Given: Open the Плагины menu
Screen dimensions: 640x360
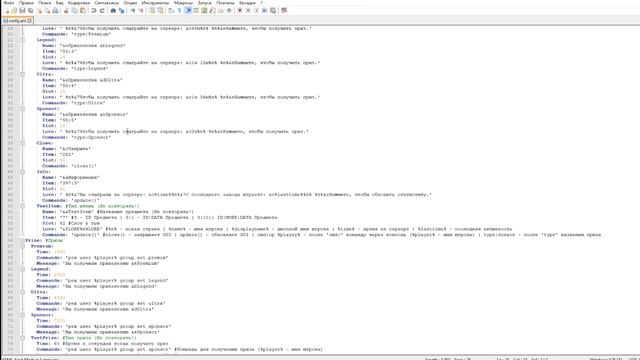Looking at the screenshot, I should tap(225, 3).
